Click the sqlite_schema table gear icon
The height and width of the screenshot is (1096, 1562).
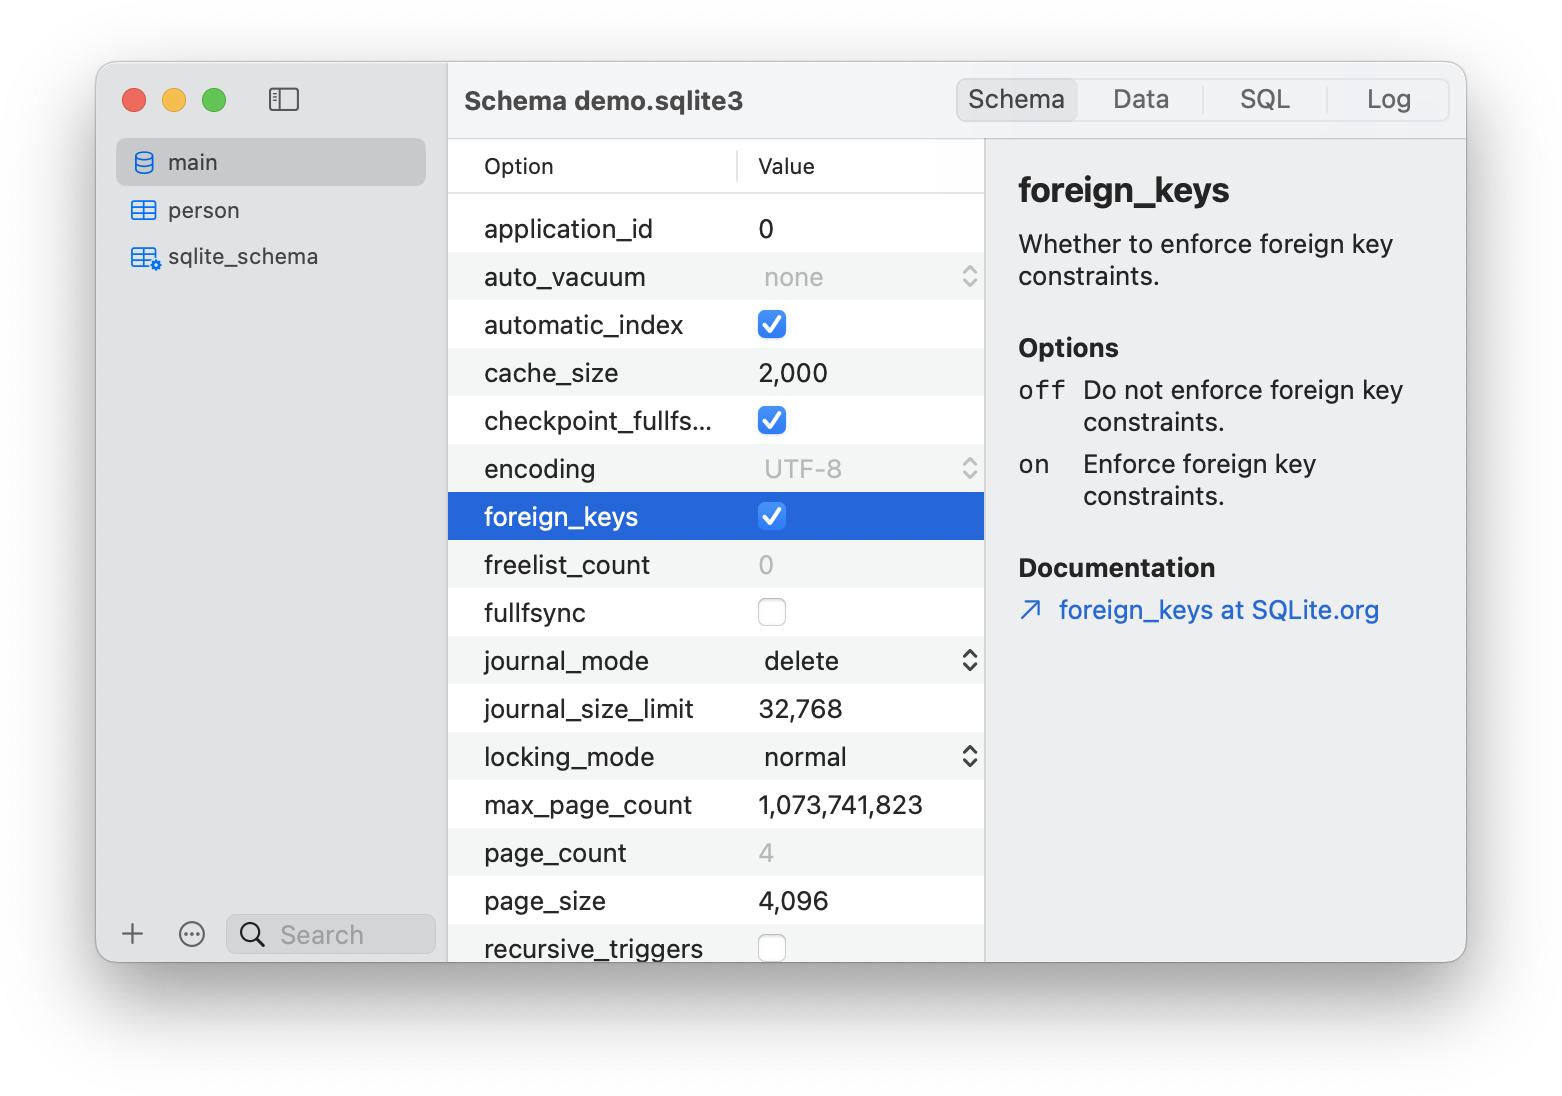[x=146, y=258]
